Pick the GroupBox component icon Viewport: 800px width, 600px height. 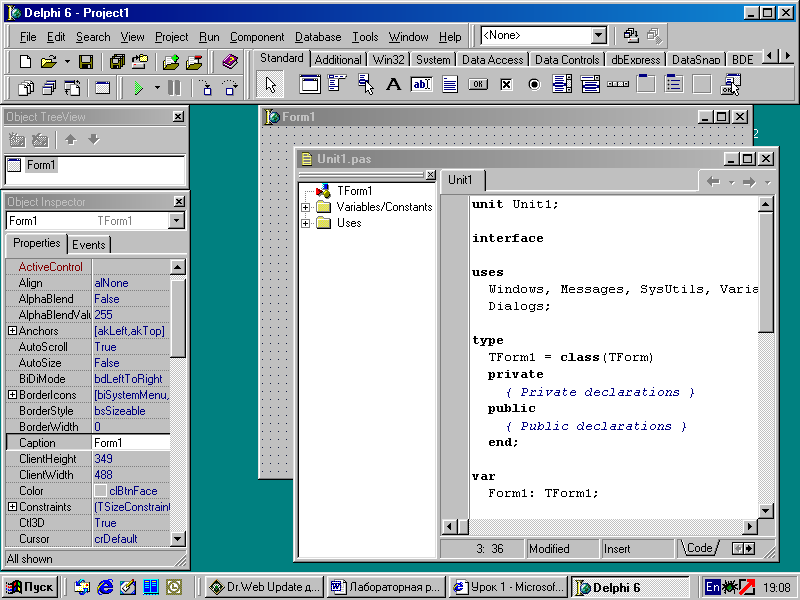(646, 84)
